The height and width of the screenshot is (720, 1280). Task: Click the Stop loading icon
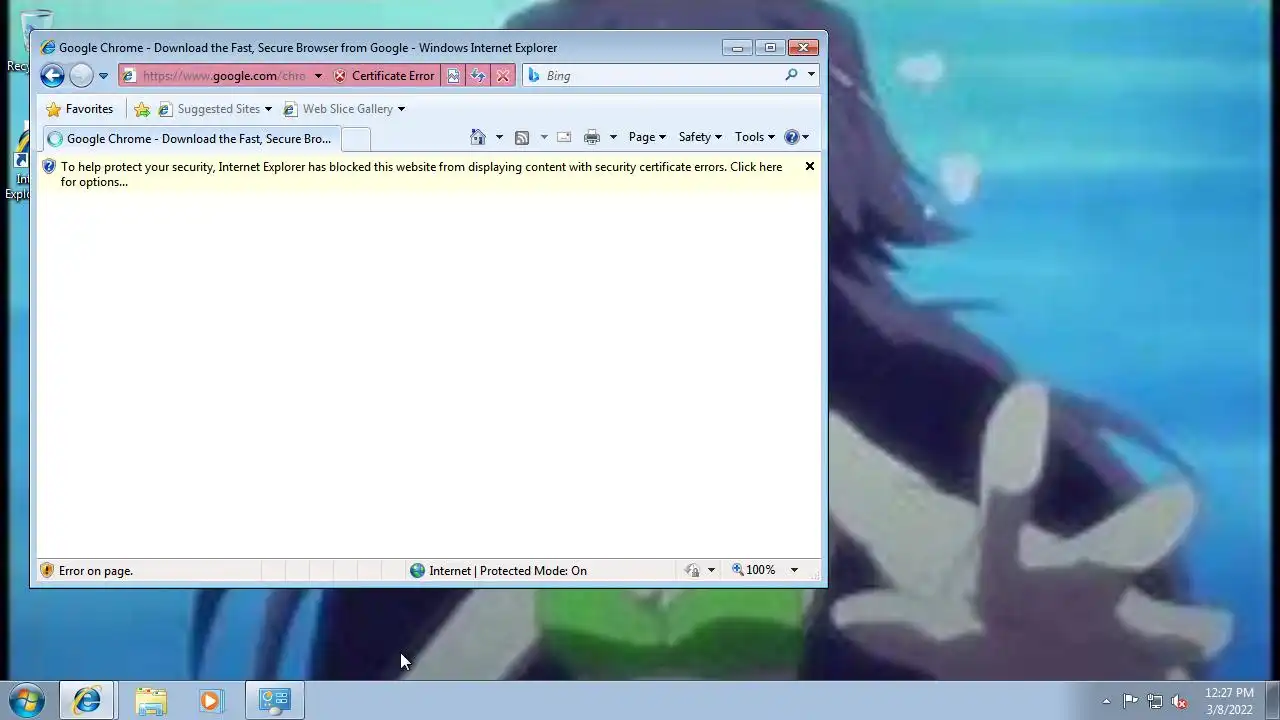click(x=503, y=76)
